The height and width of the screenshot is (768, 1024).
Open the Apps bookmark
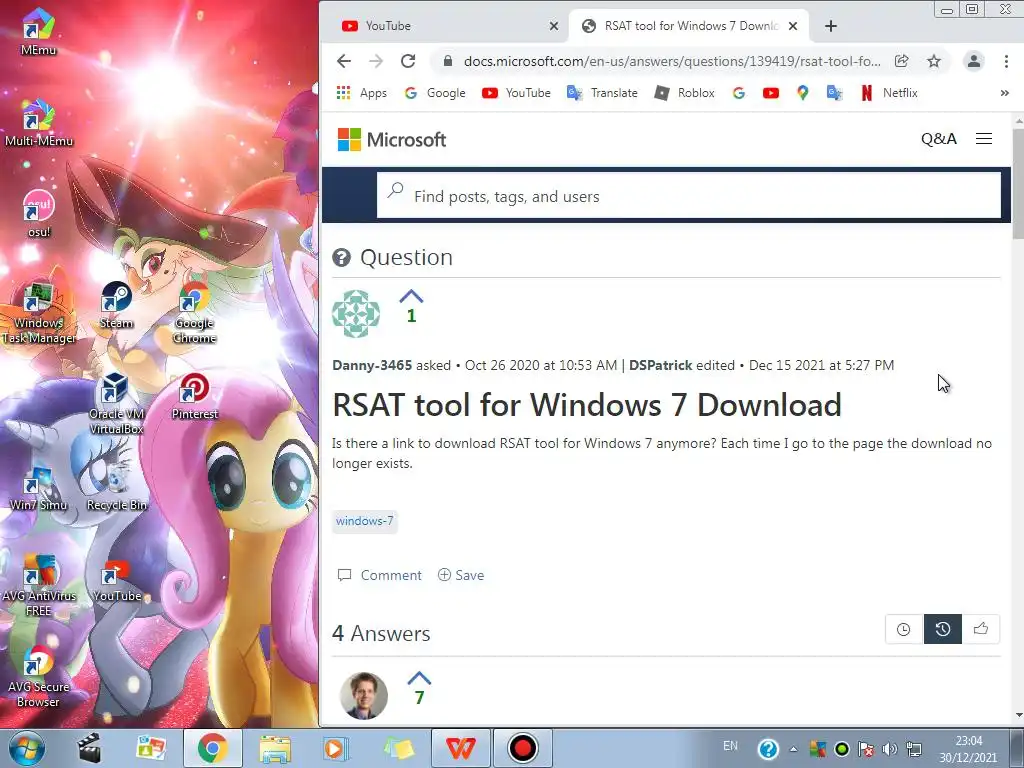(362, 93)
